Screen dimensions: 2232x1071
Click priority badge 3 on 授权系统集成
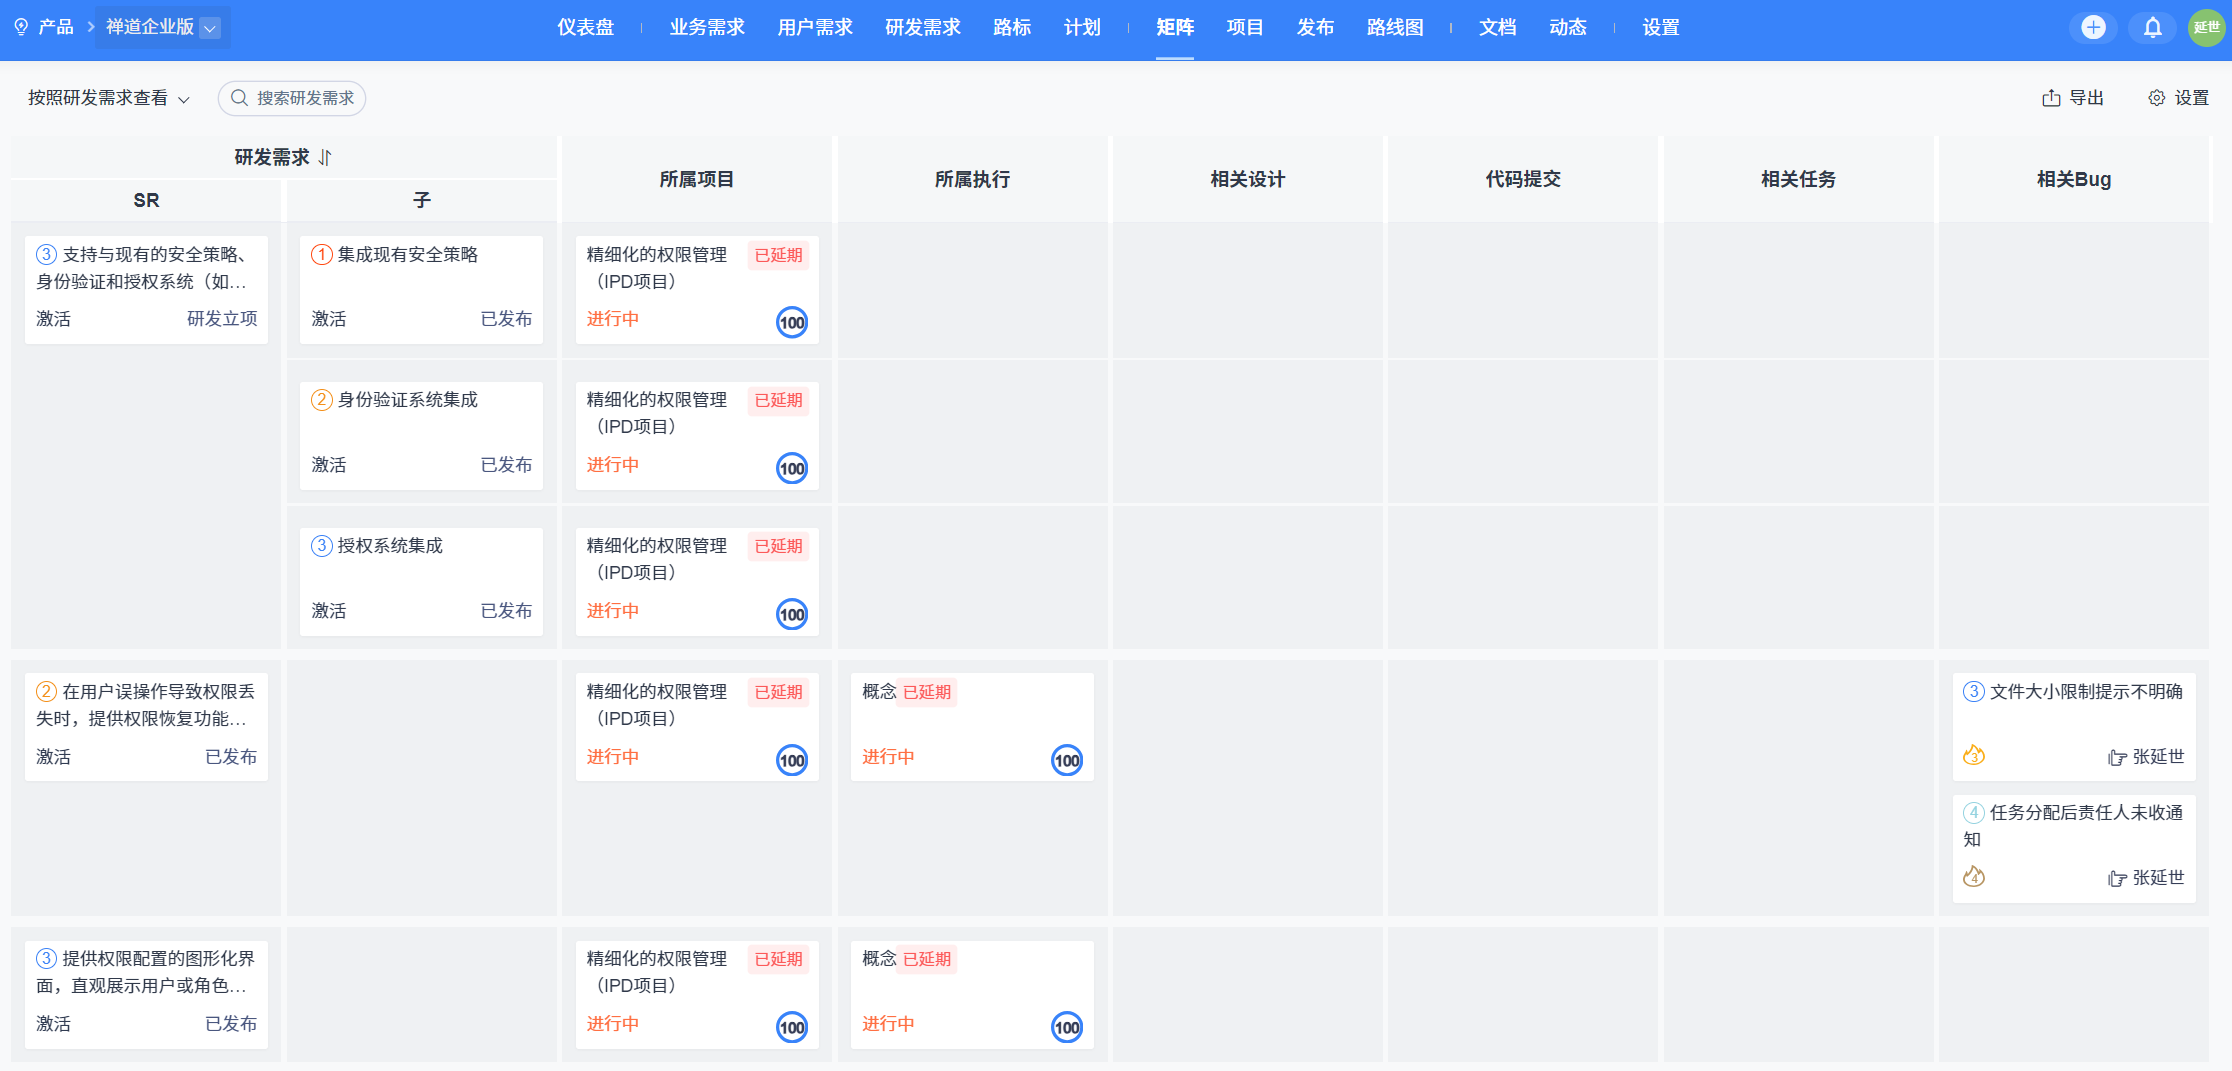322,546
